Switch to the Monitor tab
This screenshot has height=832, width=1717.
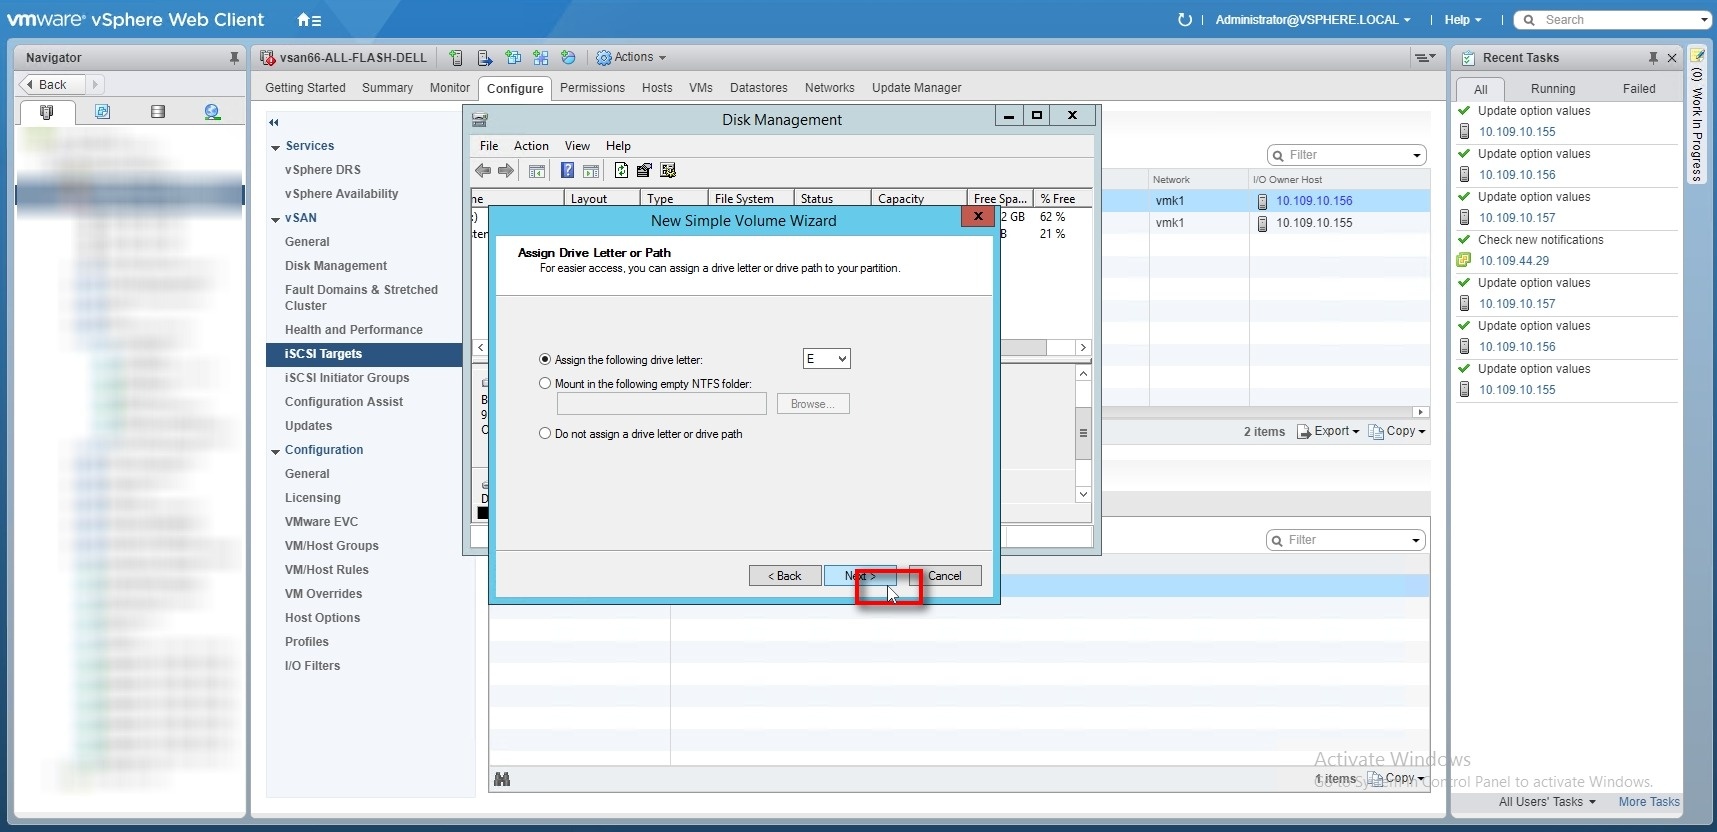click(x=449, y=88)
